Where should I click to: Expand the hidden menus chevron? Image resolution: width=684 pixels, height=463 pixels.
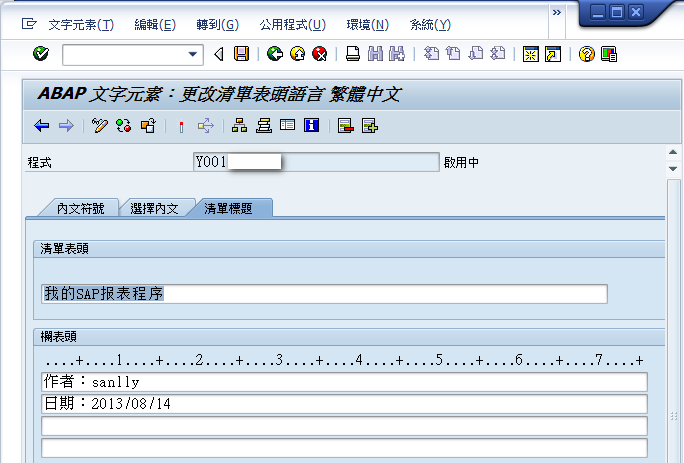[x=557, y=12]
